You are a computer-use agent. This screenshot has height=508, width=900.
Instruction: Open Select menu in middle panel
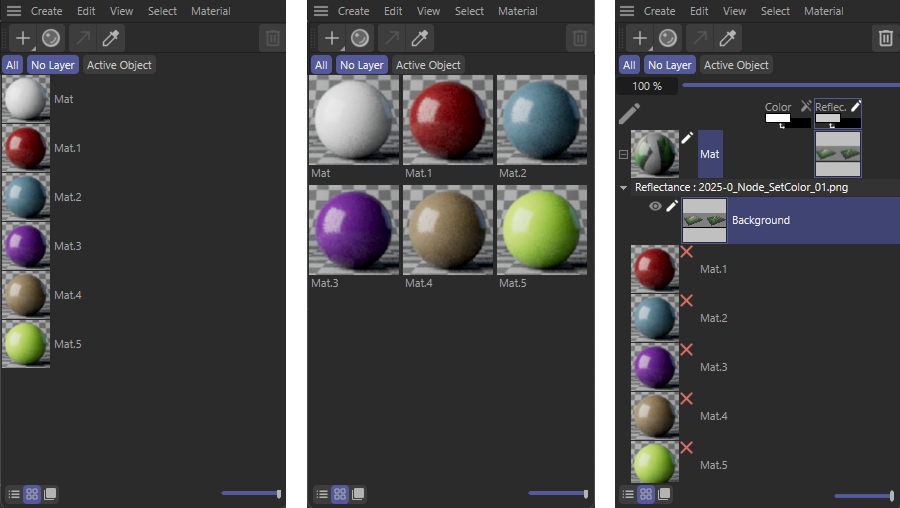point(470,11)
